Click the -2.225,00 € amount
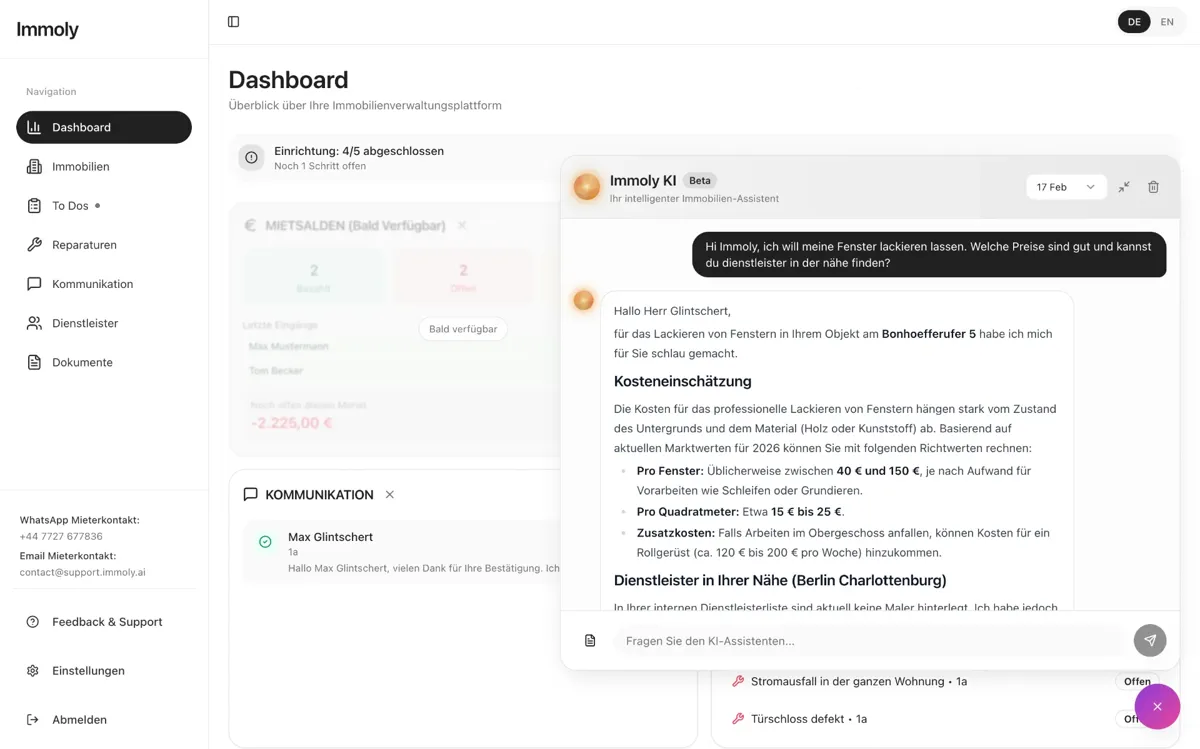The image size is (1200, 749). point(292,423)
